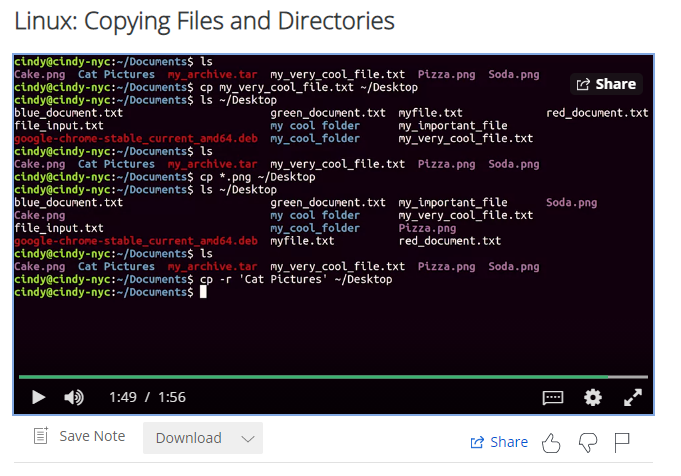The width and height of the screenshot is (681, 476).
Task: Click the Share overlay button in video
Action: coord(606,84)
